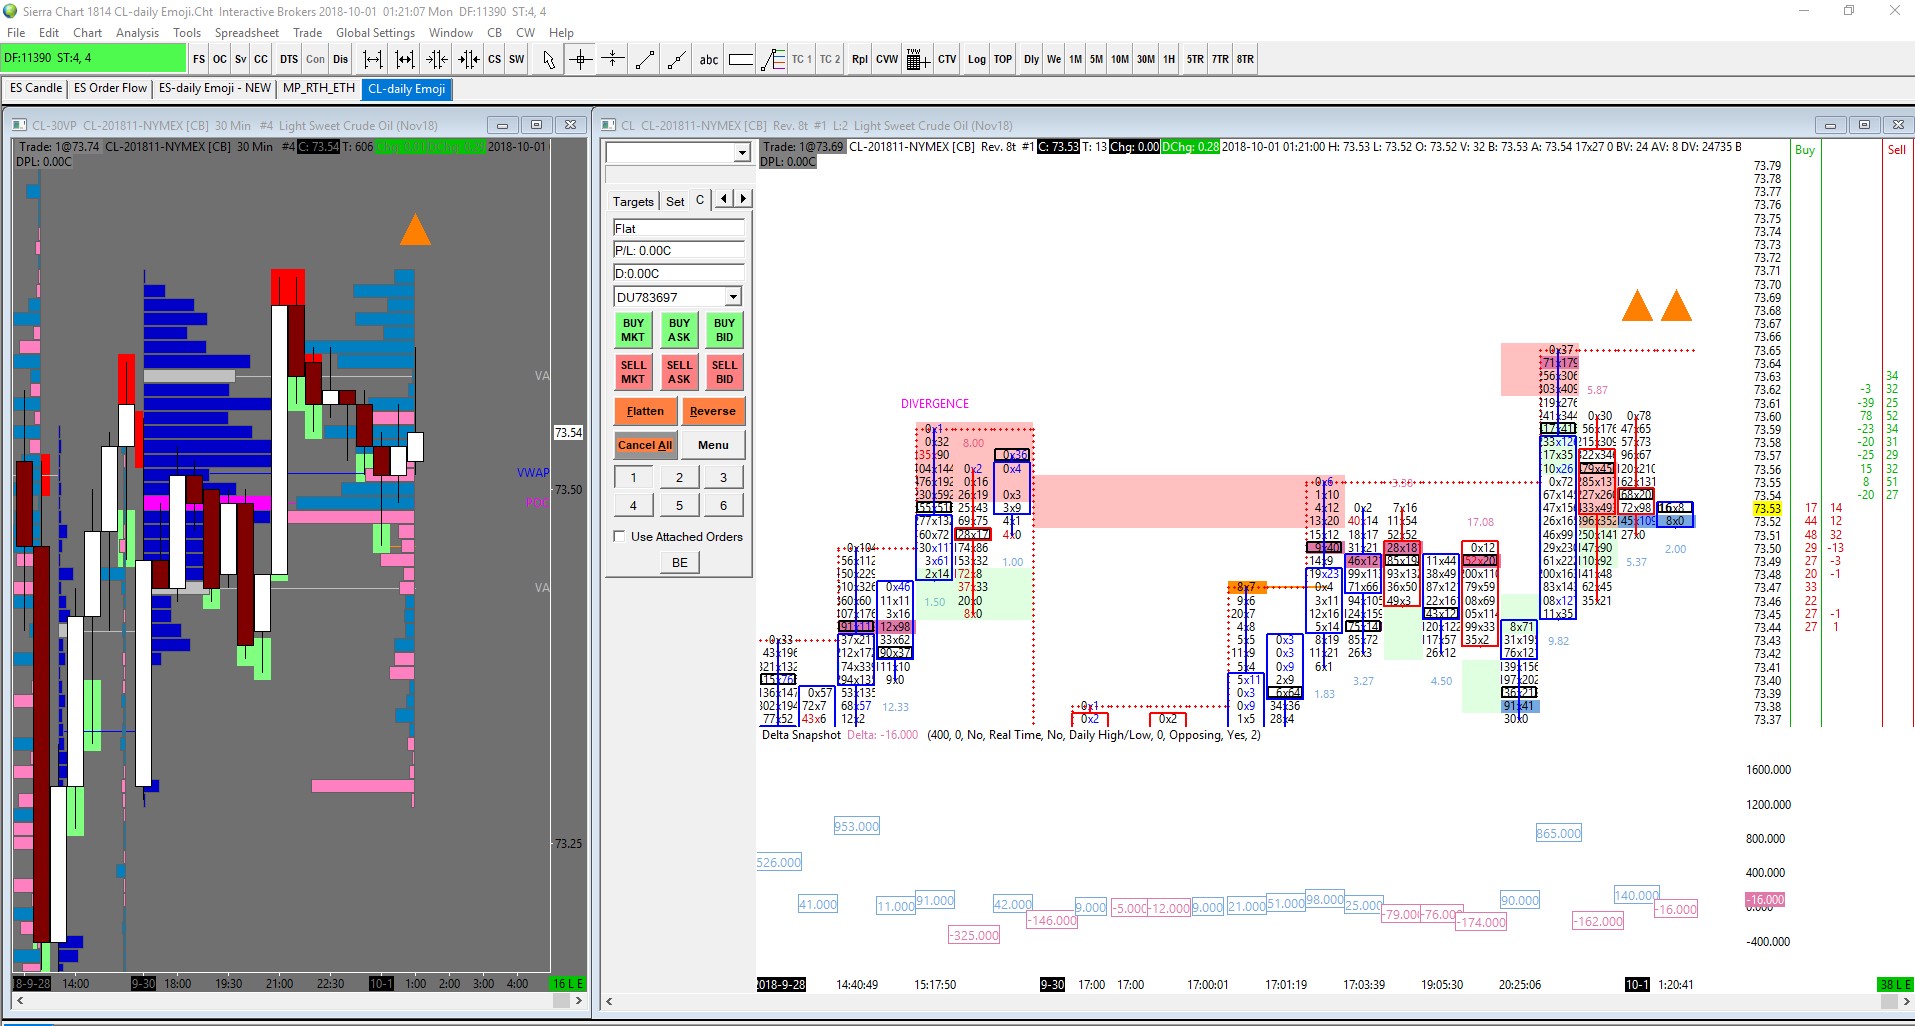Toggle the Log scale button
Screen dimensions: 1915x1026
(x=976, y=59)
